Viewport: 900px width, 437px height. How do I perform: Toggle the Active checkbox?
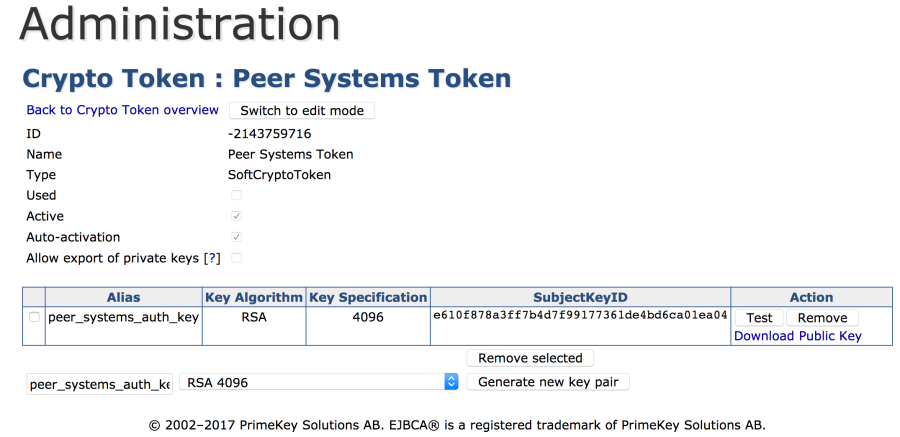(236, 216)
